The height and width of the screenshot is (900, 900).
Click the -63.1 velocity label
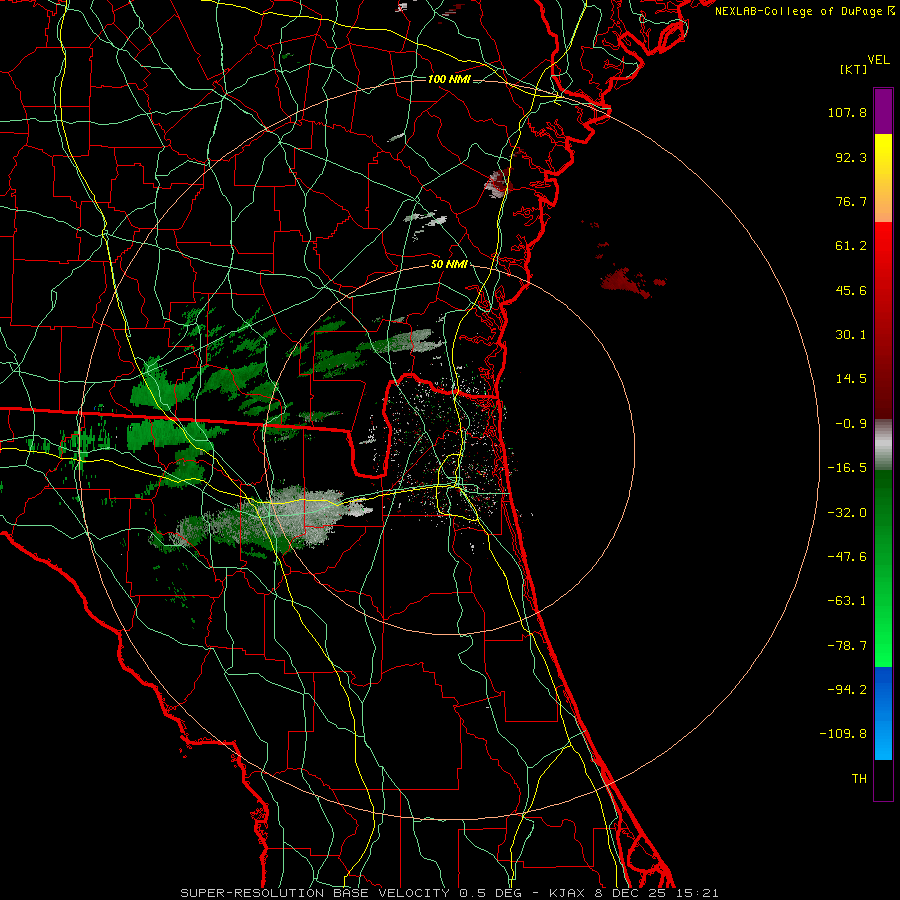click(x=847, y=601)
